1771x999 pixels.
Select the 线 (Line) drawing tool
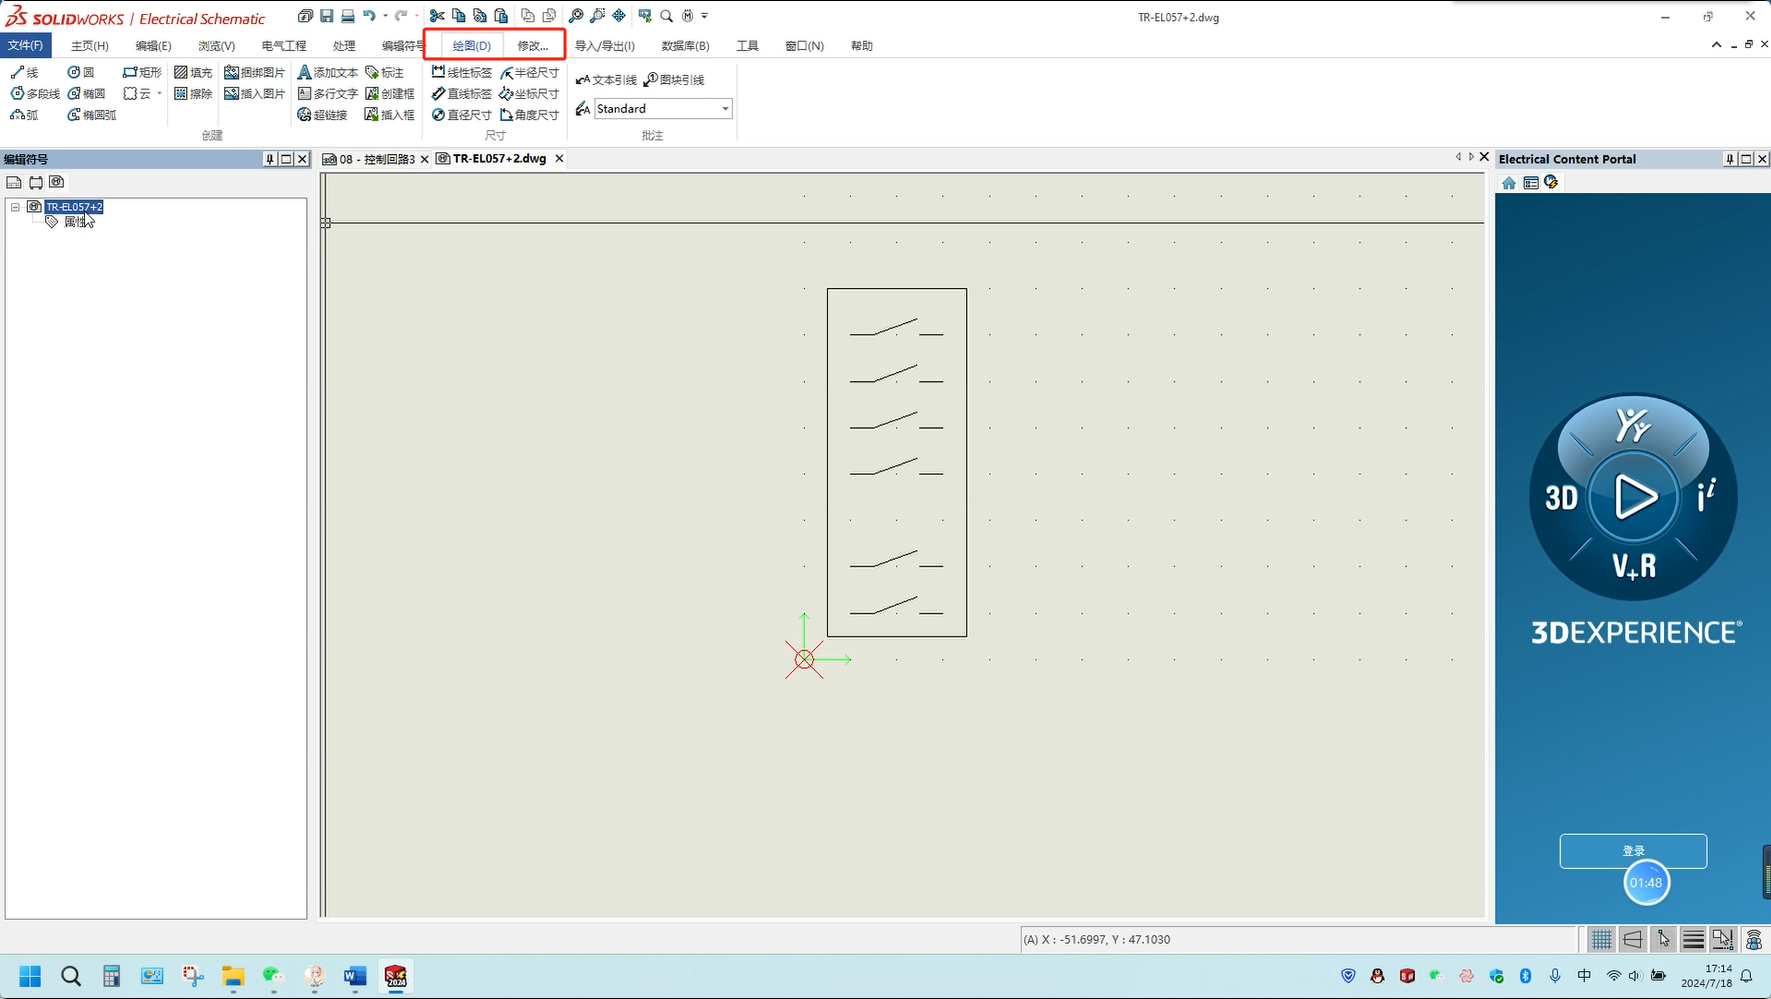pos(24,73)
